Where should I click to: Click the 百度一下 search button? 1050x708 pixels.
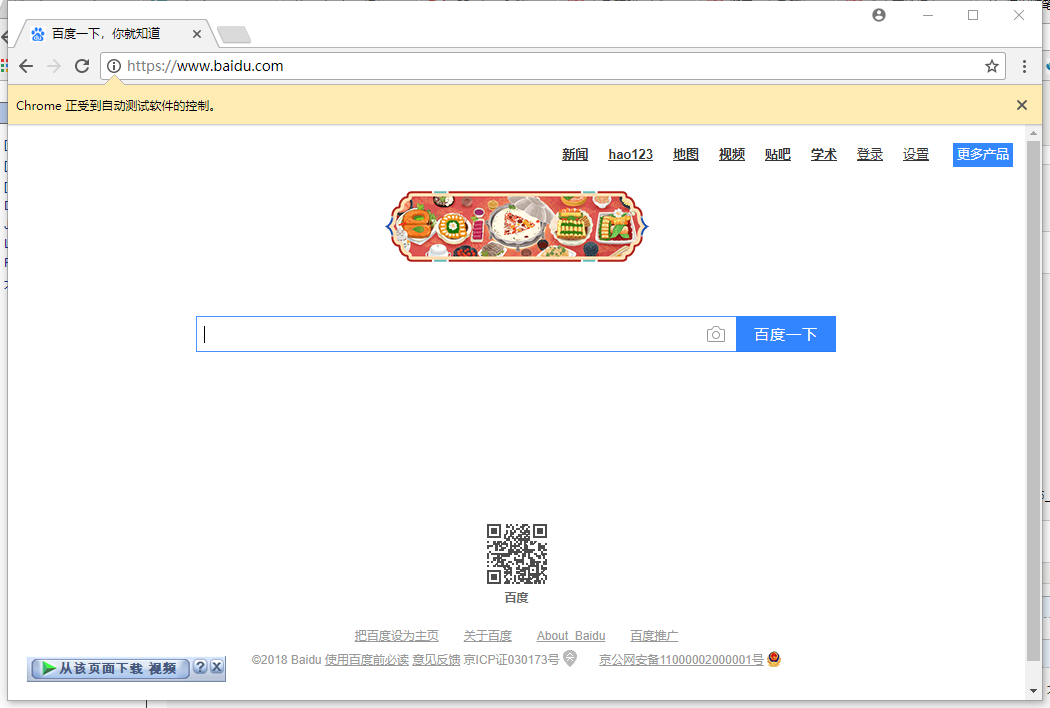(x=785, y=334)
